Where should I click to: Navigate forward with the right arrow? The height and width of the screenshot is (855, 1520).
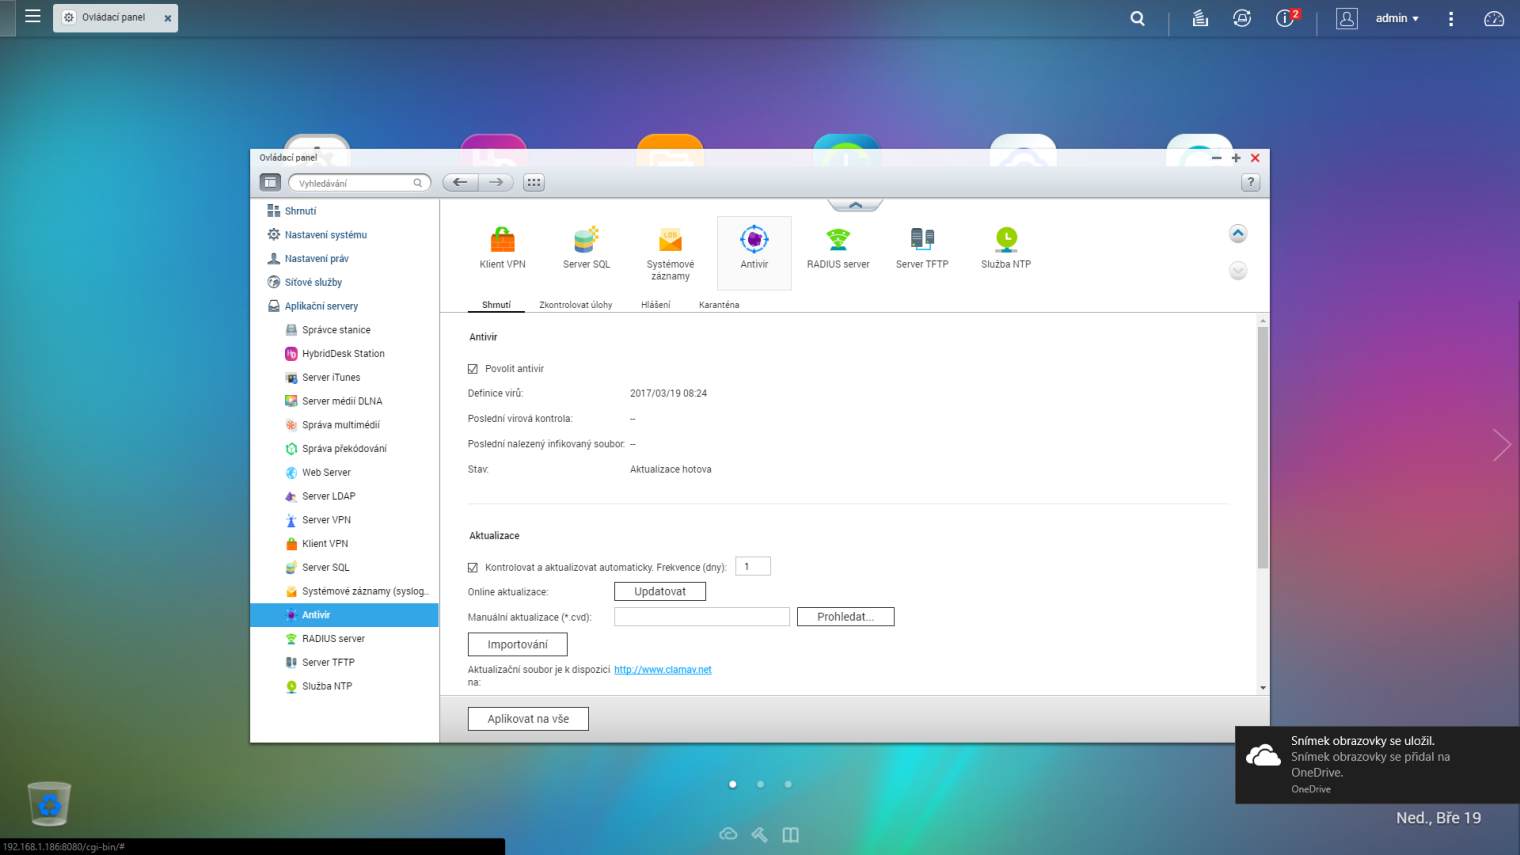[496, 182]
